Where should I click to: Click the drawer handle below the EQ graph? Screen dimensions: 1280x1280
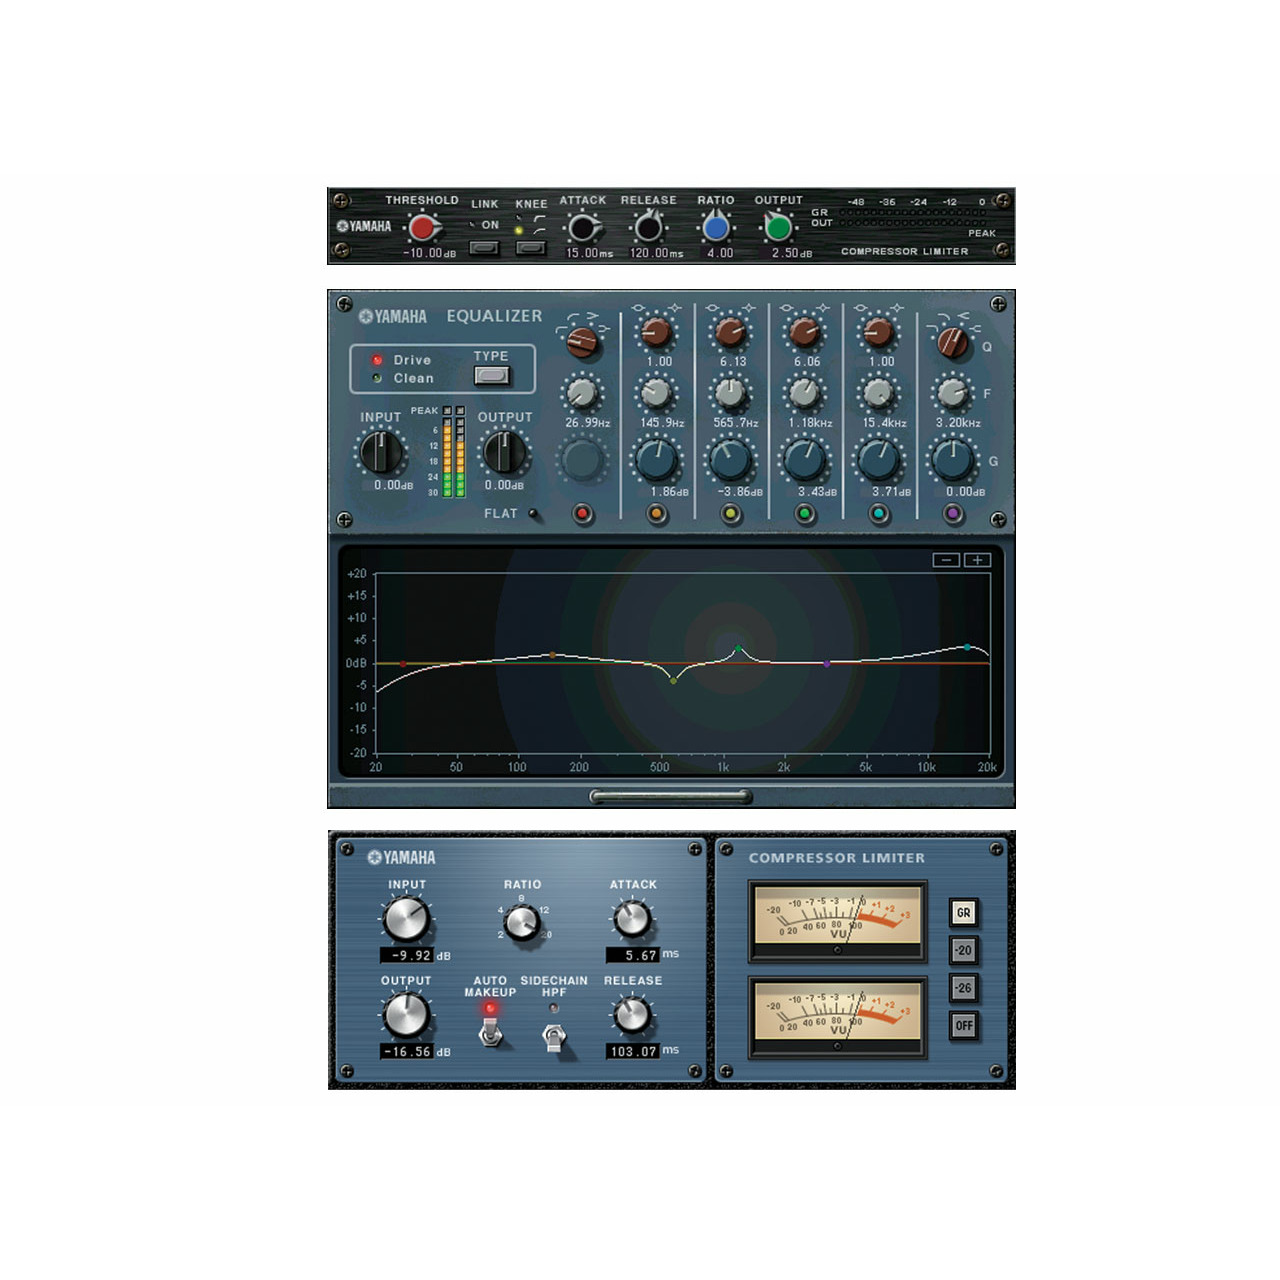click(x=671, y=797)
